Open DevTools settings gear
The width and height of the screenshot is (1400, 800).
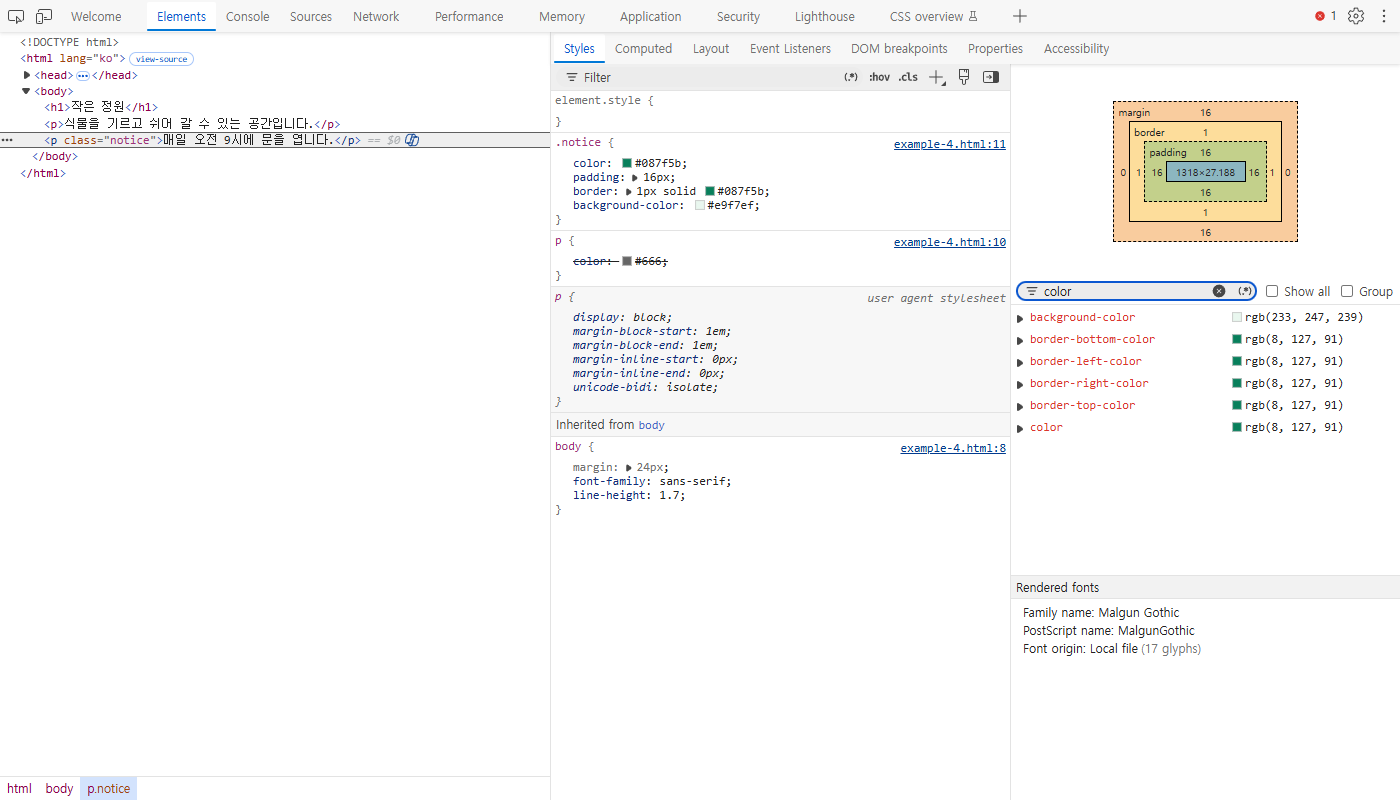[x=1356, y=16]
